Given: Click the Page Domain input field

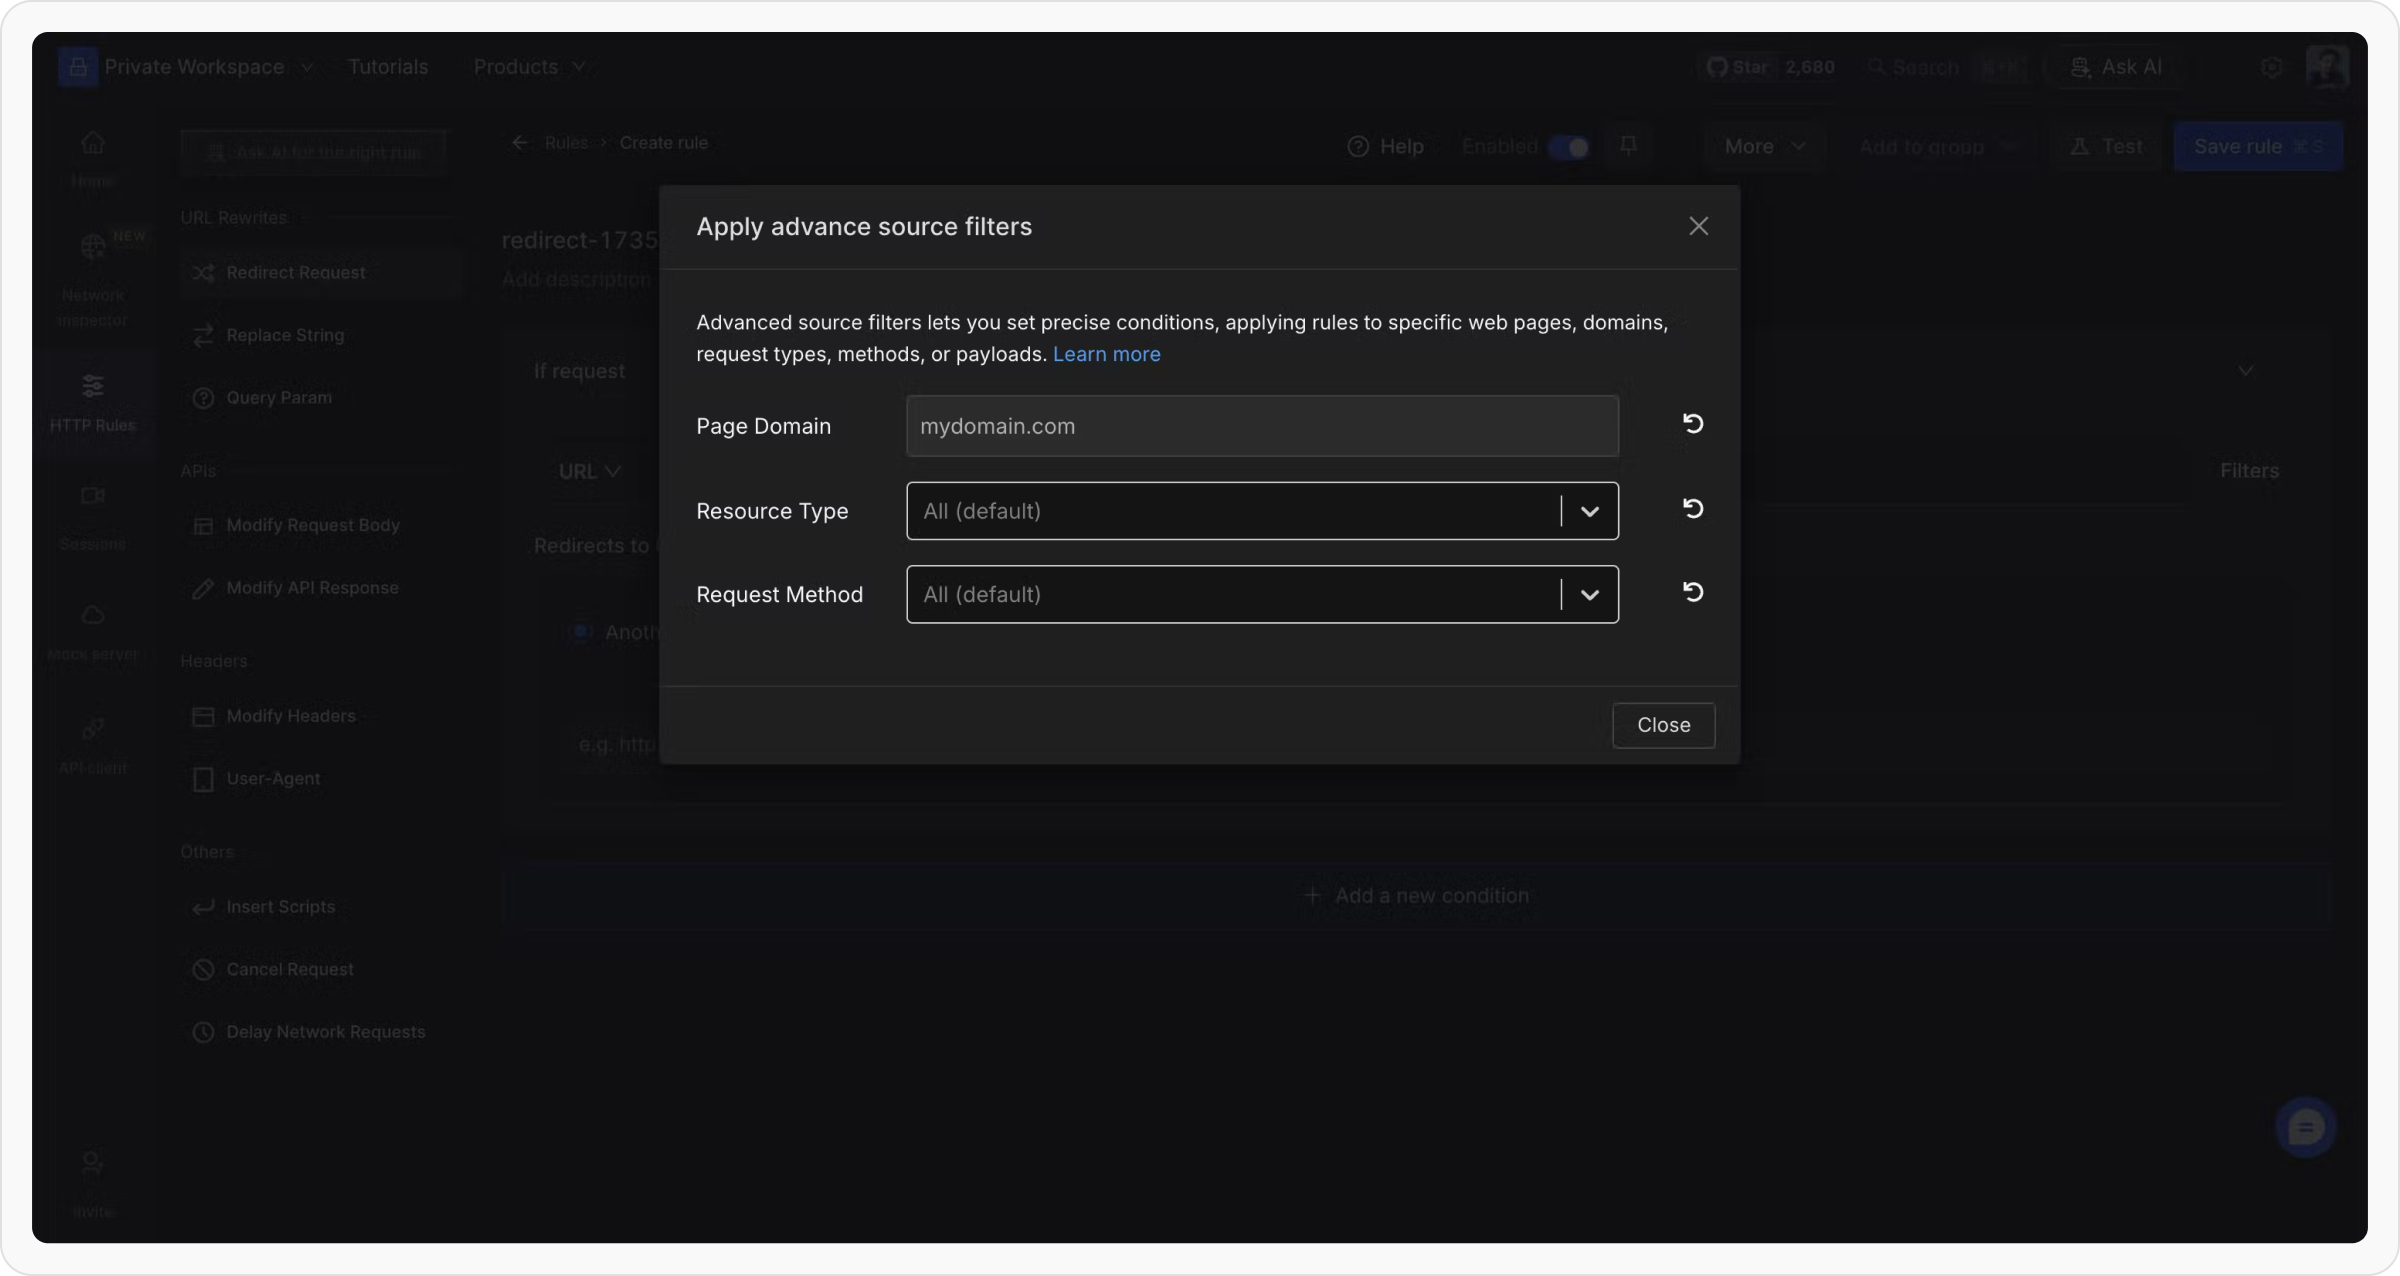Looking at the screenshot, I should 1261,427.
